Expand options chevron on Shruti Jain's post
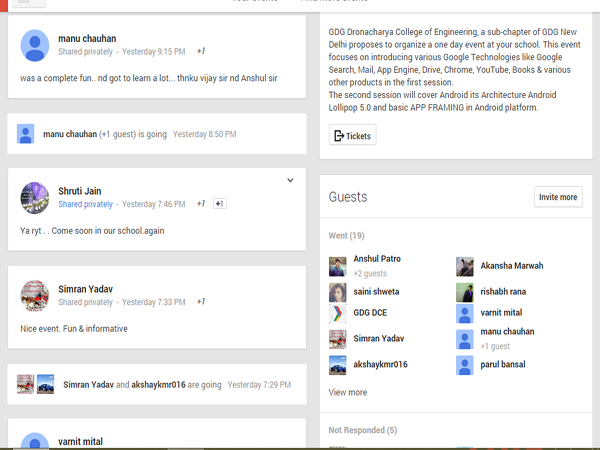The image size is (600, 450). [x=290, y=180]
